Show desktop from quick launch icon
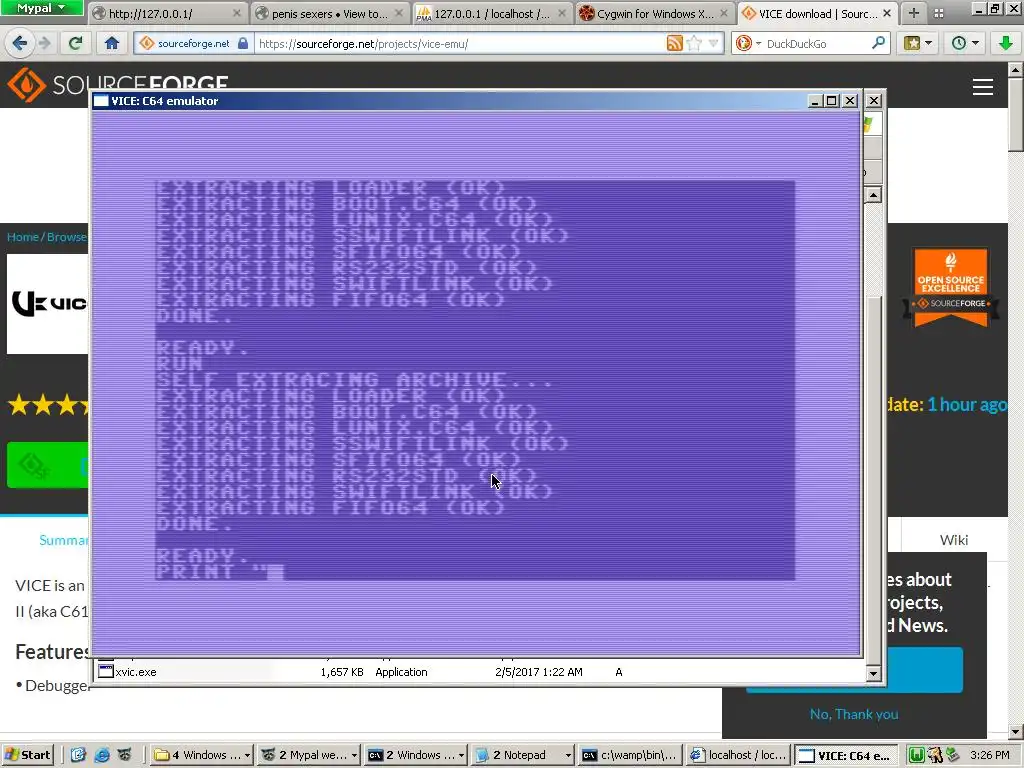Viewport: 1024px width, 768px height. [78, 755]
